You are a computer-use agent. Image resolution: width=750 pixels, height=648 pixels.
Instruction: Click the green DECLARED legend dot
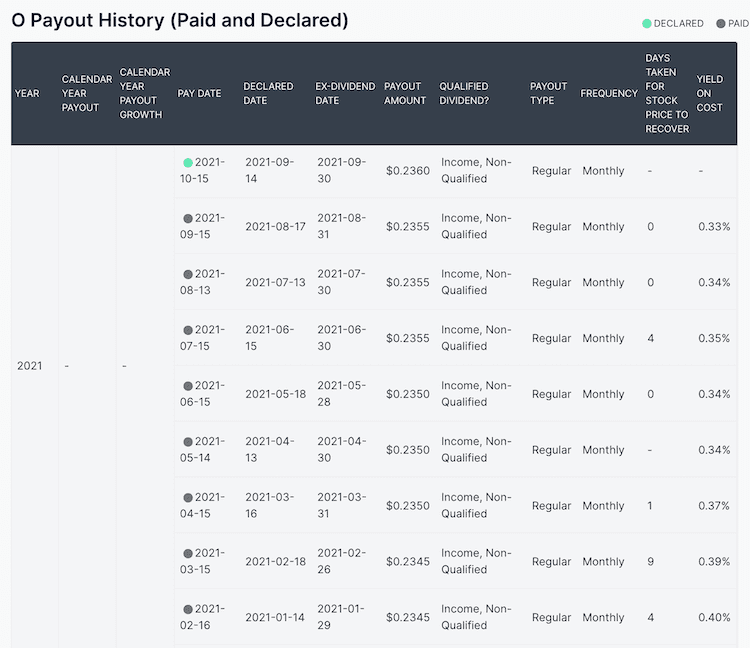647,23
